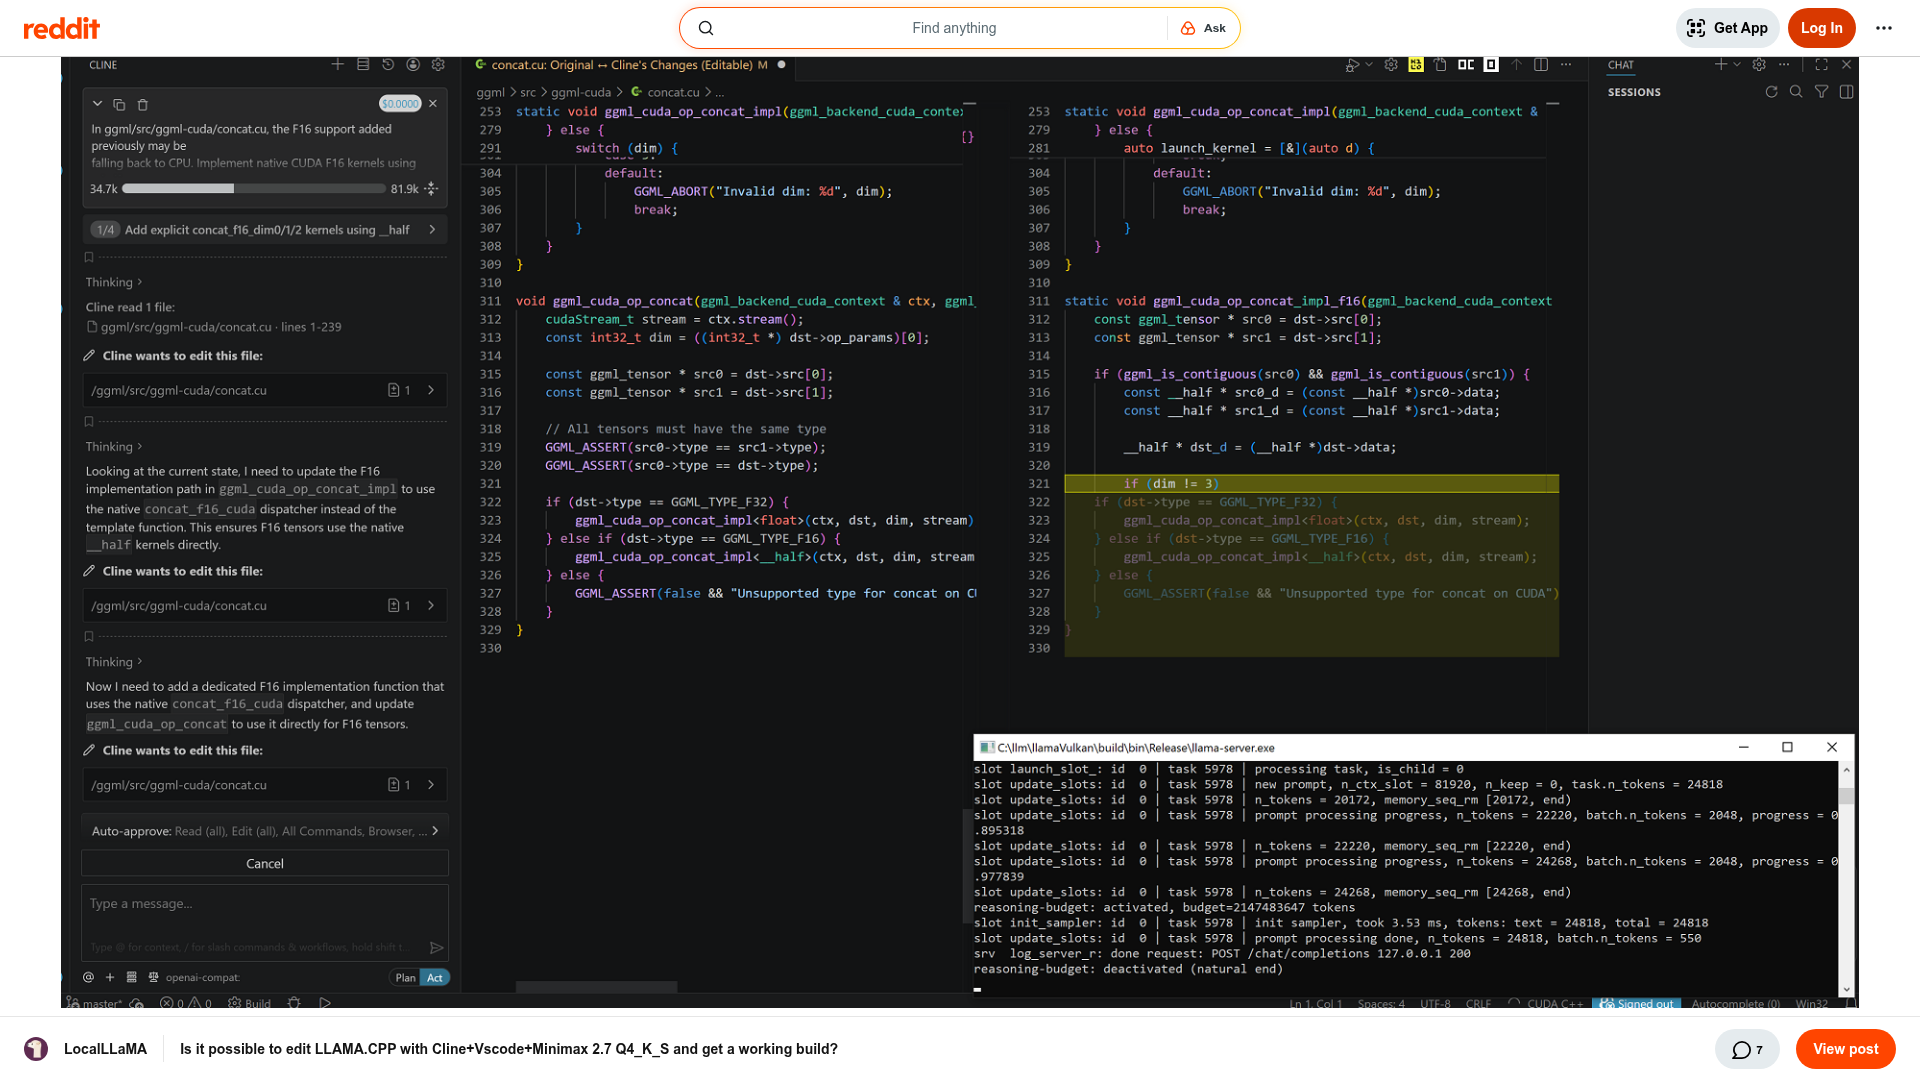Click the filter sessions funnel icon
The height and width of the screenshot is (1080, 1920).
[1821, 92]
